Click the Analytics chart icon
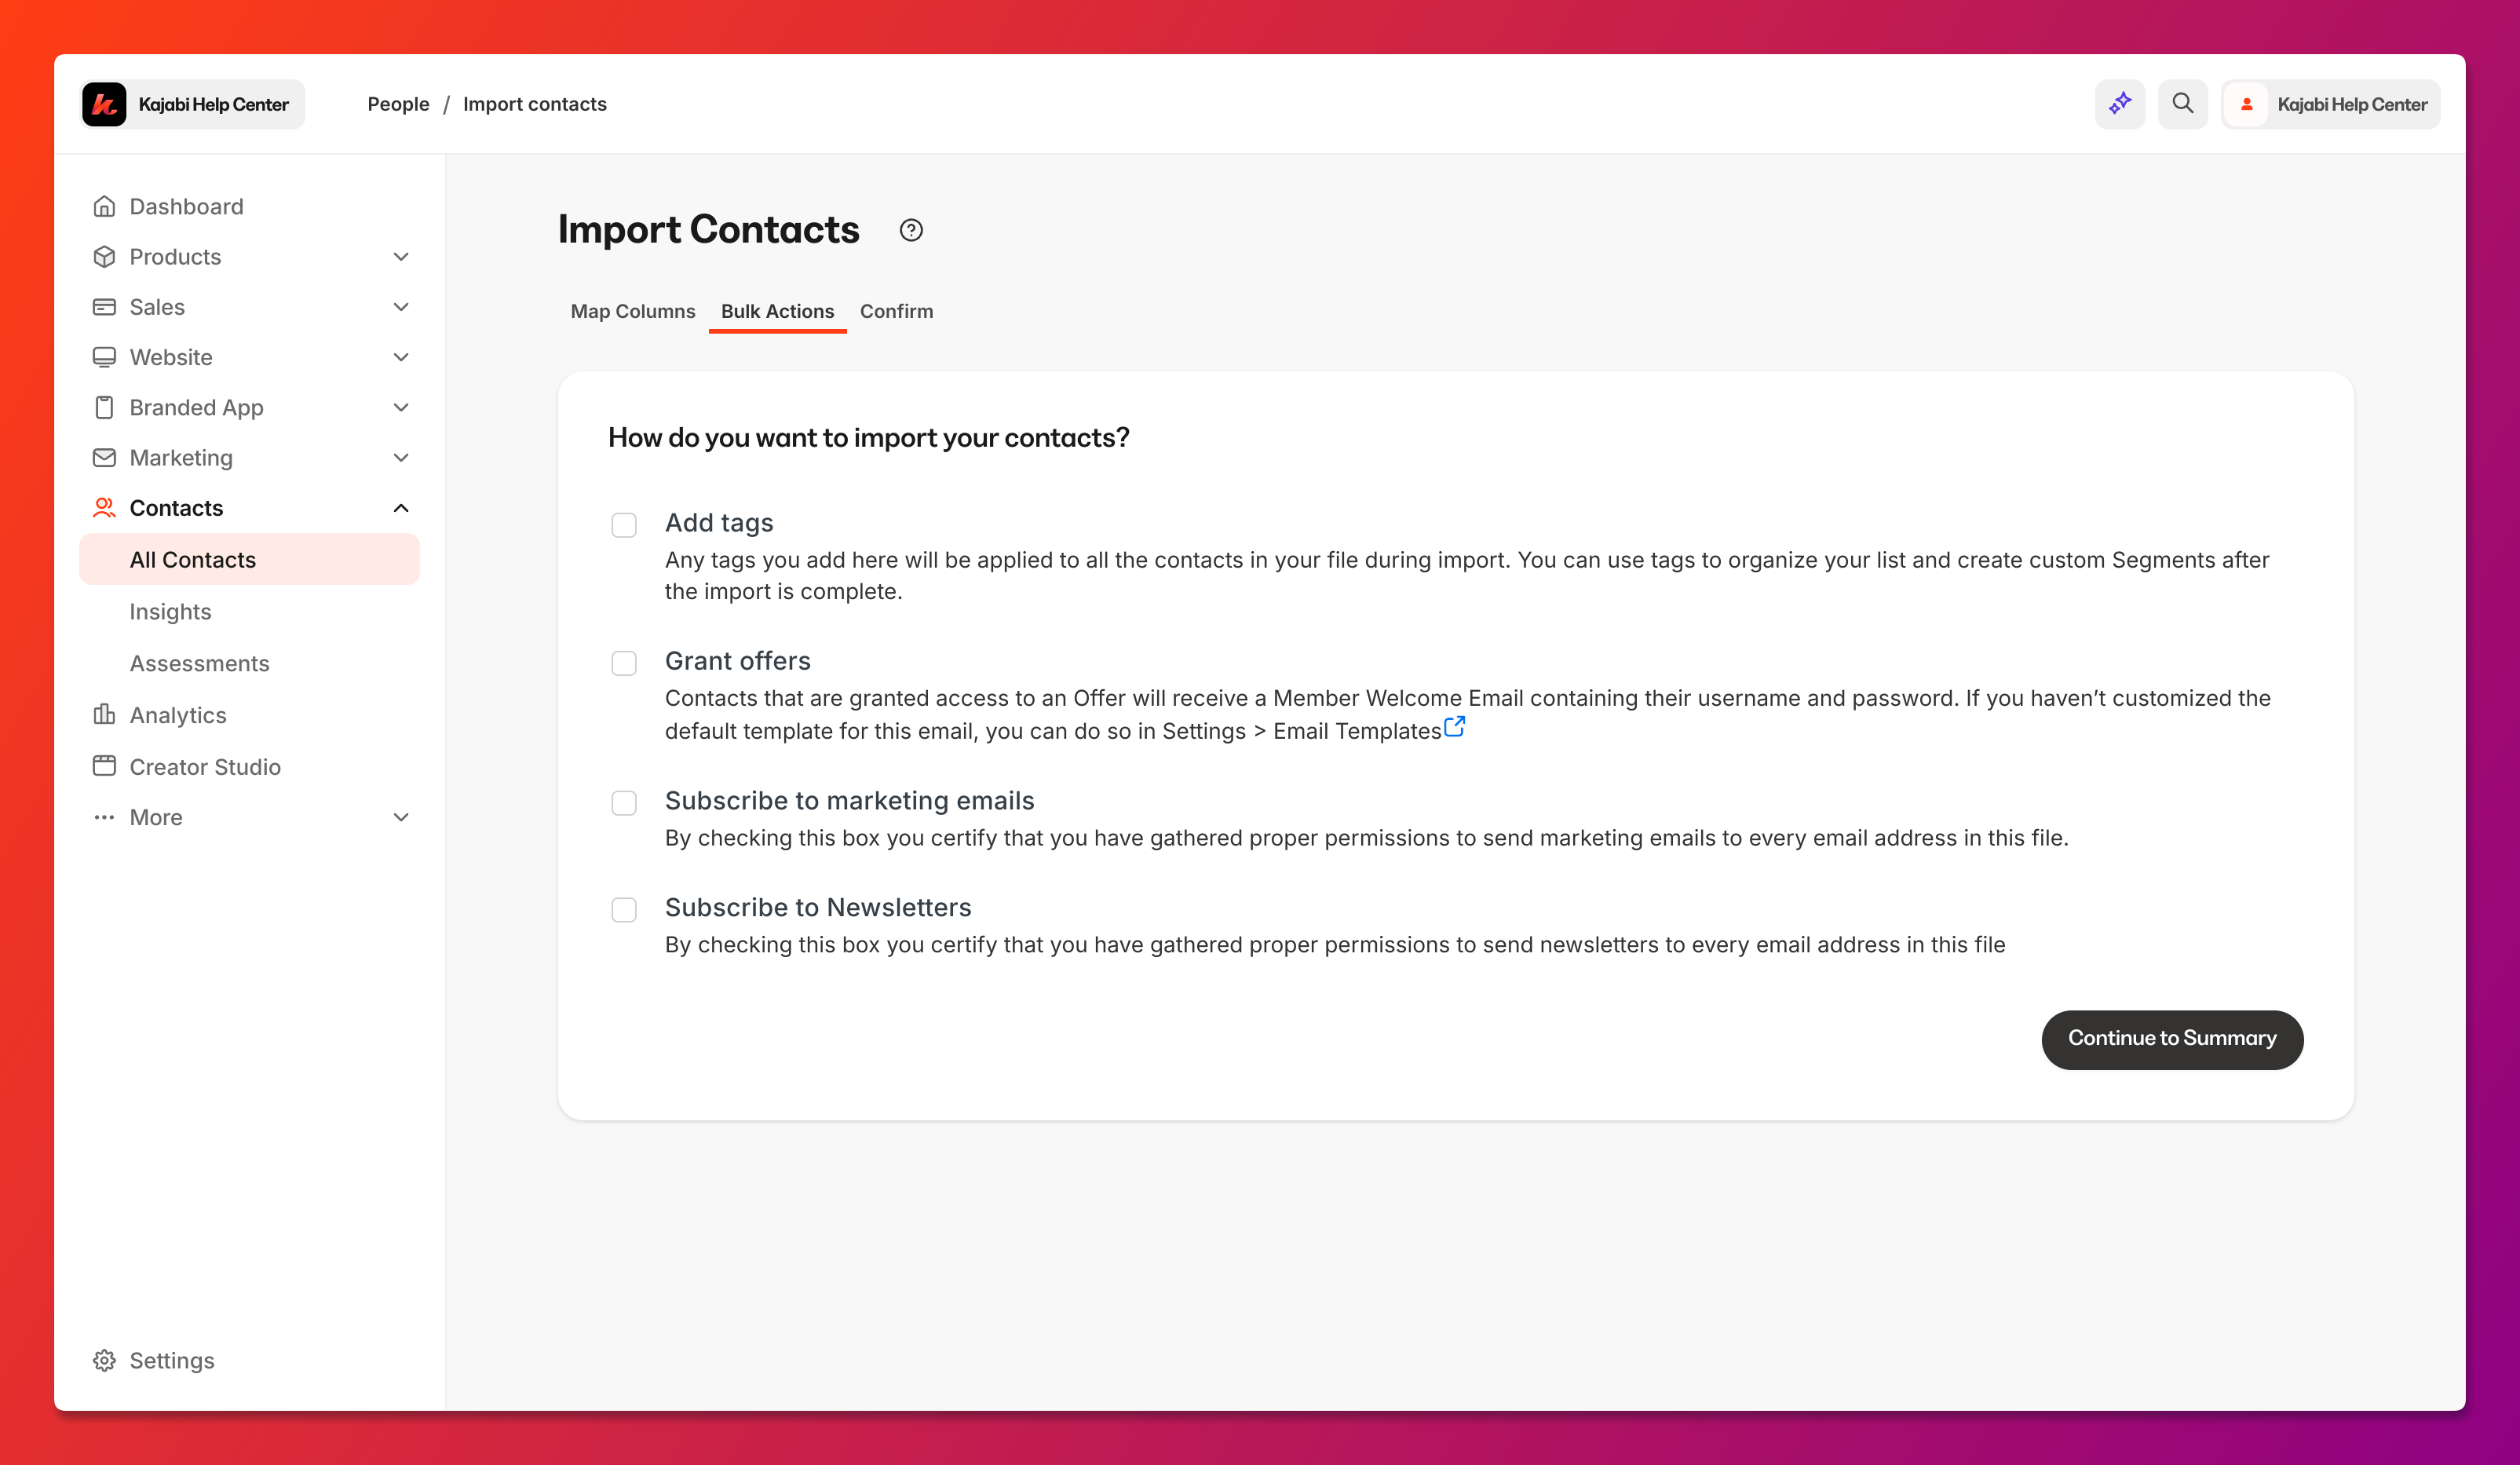The height and width of the screenshot is (1465, 2520). coord(104,715)
